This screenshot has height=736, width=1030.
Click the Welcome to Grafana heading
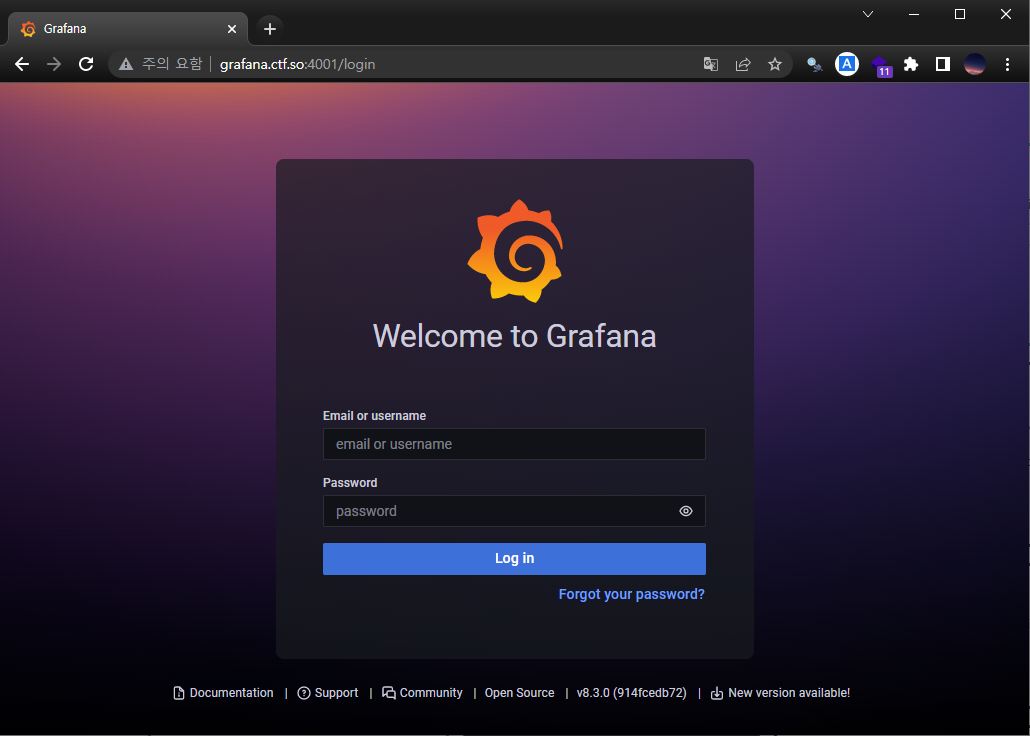tap(515, 336)
